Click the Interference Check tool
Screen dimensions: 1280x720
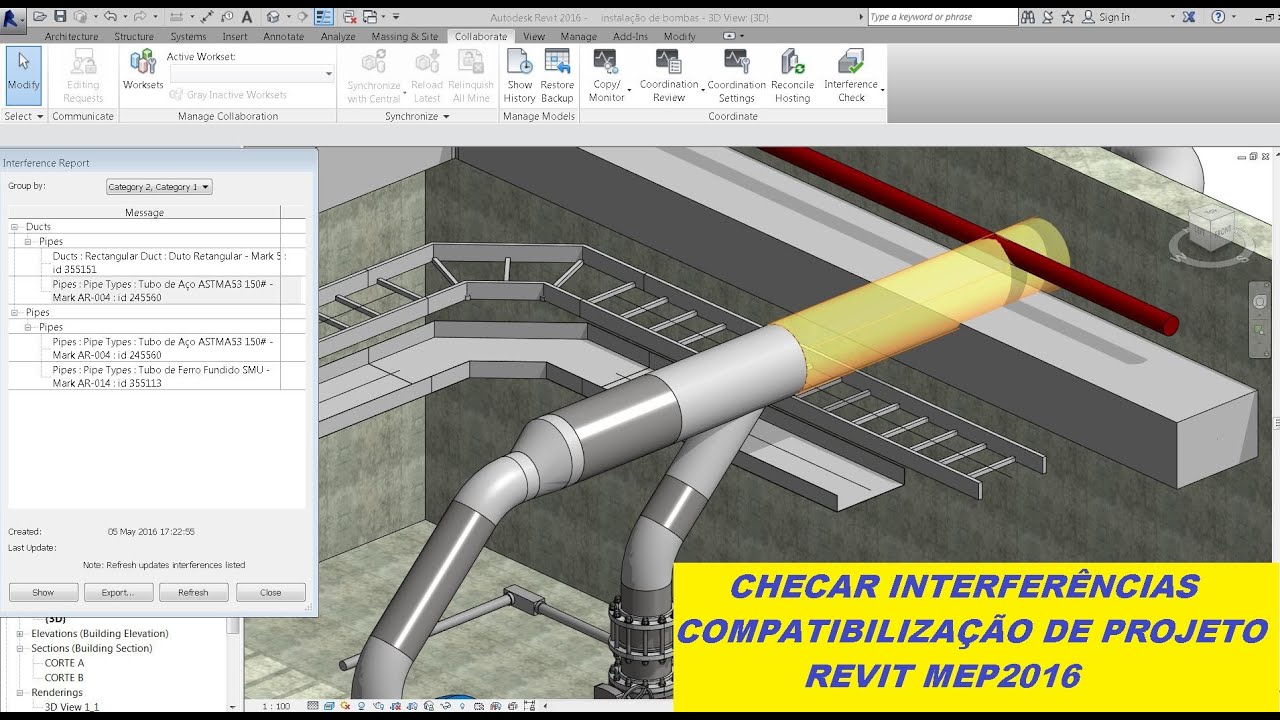(x=851, y=76)
